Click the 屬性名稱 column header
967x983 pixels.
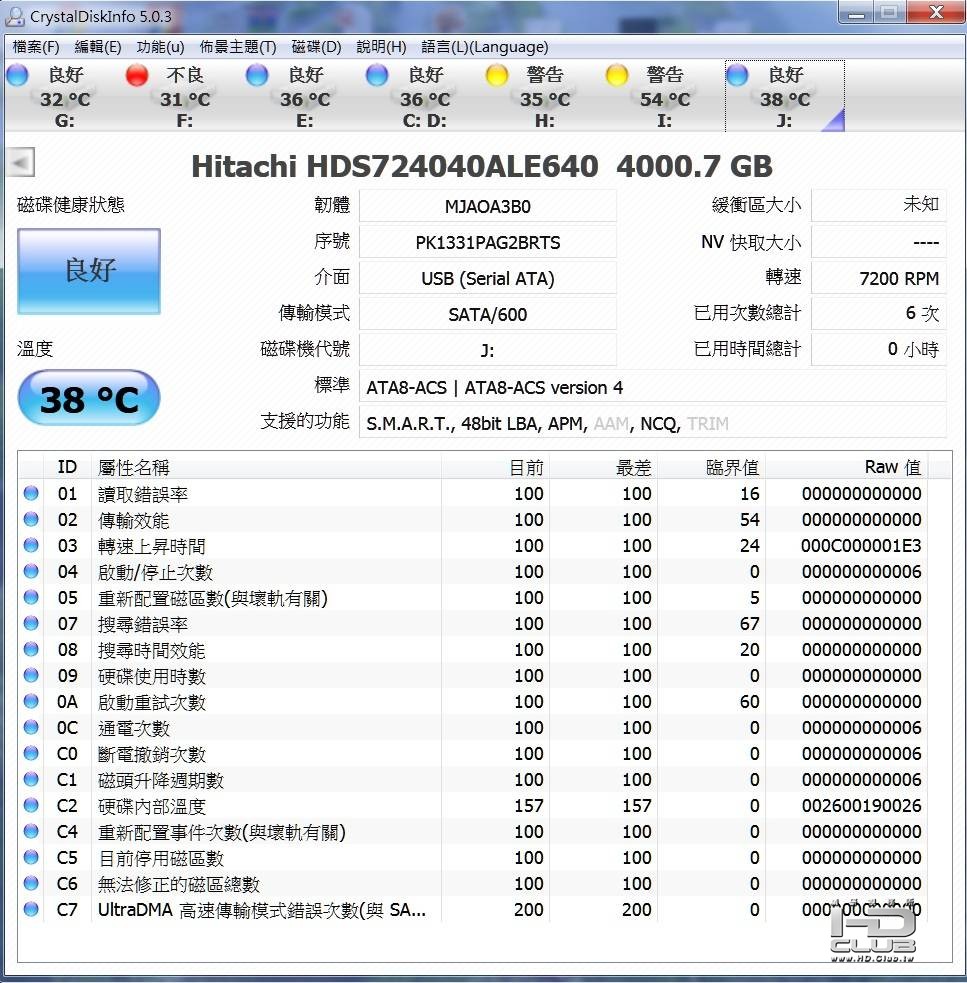coord(267,467)
